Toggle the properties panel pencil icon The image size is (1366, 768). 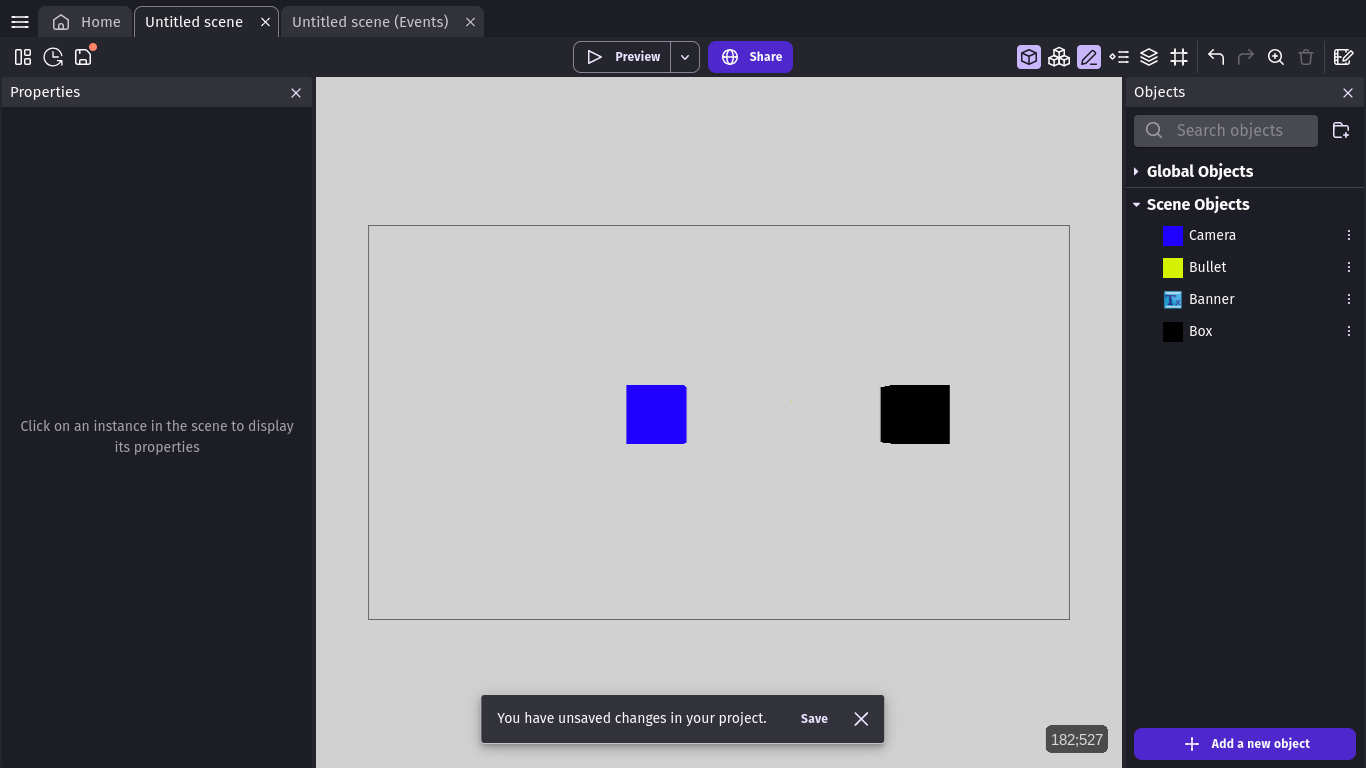click(x=1089, y=57)
